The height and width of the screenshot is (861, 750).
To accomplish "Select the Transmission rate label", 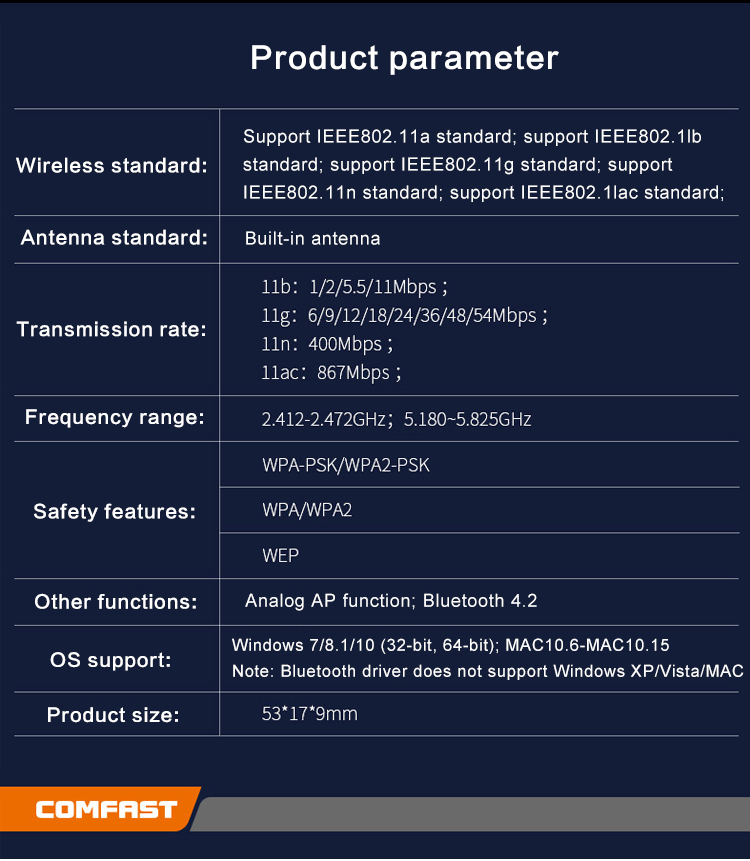I will click(x=111, y=329).
